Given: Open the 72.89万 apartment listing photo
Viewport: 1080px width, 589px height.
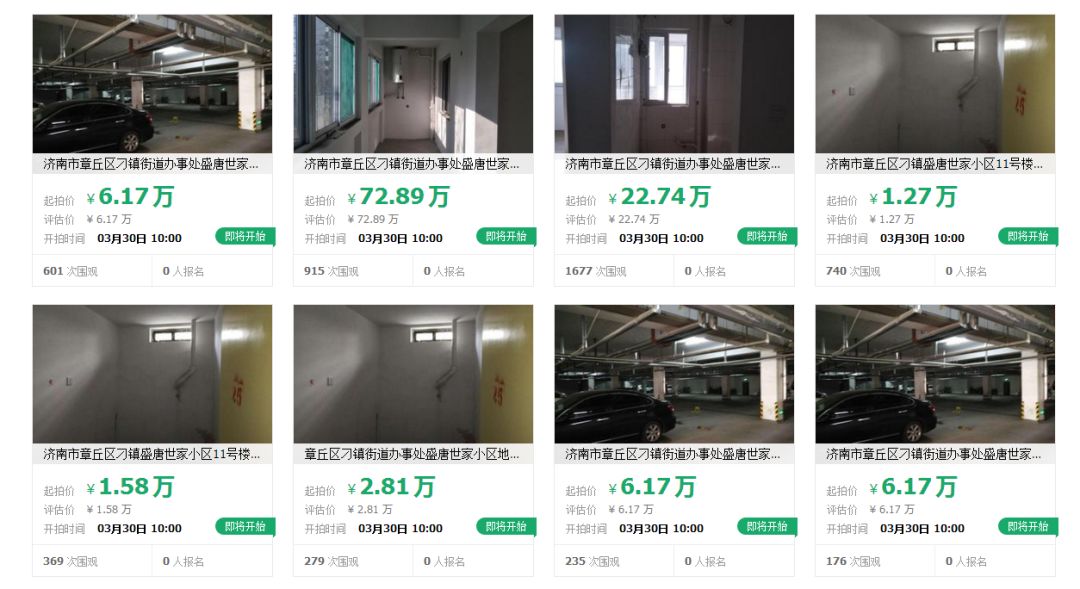Looking at the screenshot, I should tap(413, 84).
